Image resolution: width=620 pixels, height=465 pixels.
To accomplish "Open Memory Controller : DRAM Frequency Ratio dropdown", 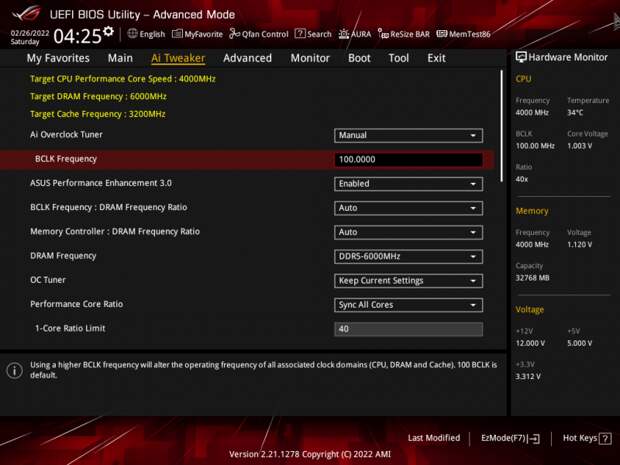I will (x=408, y=232).
